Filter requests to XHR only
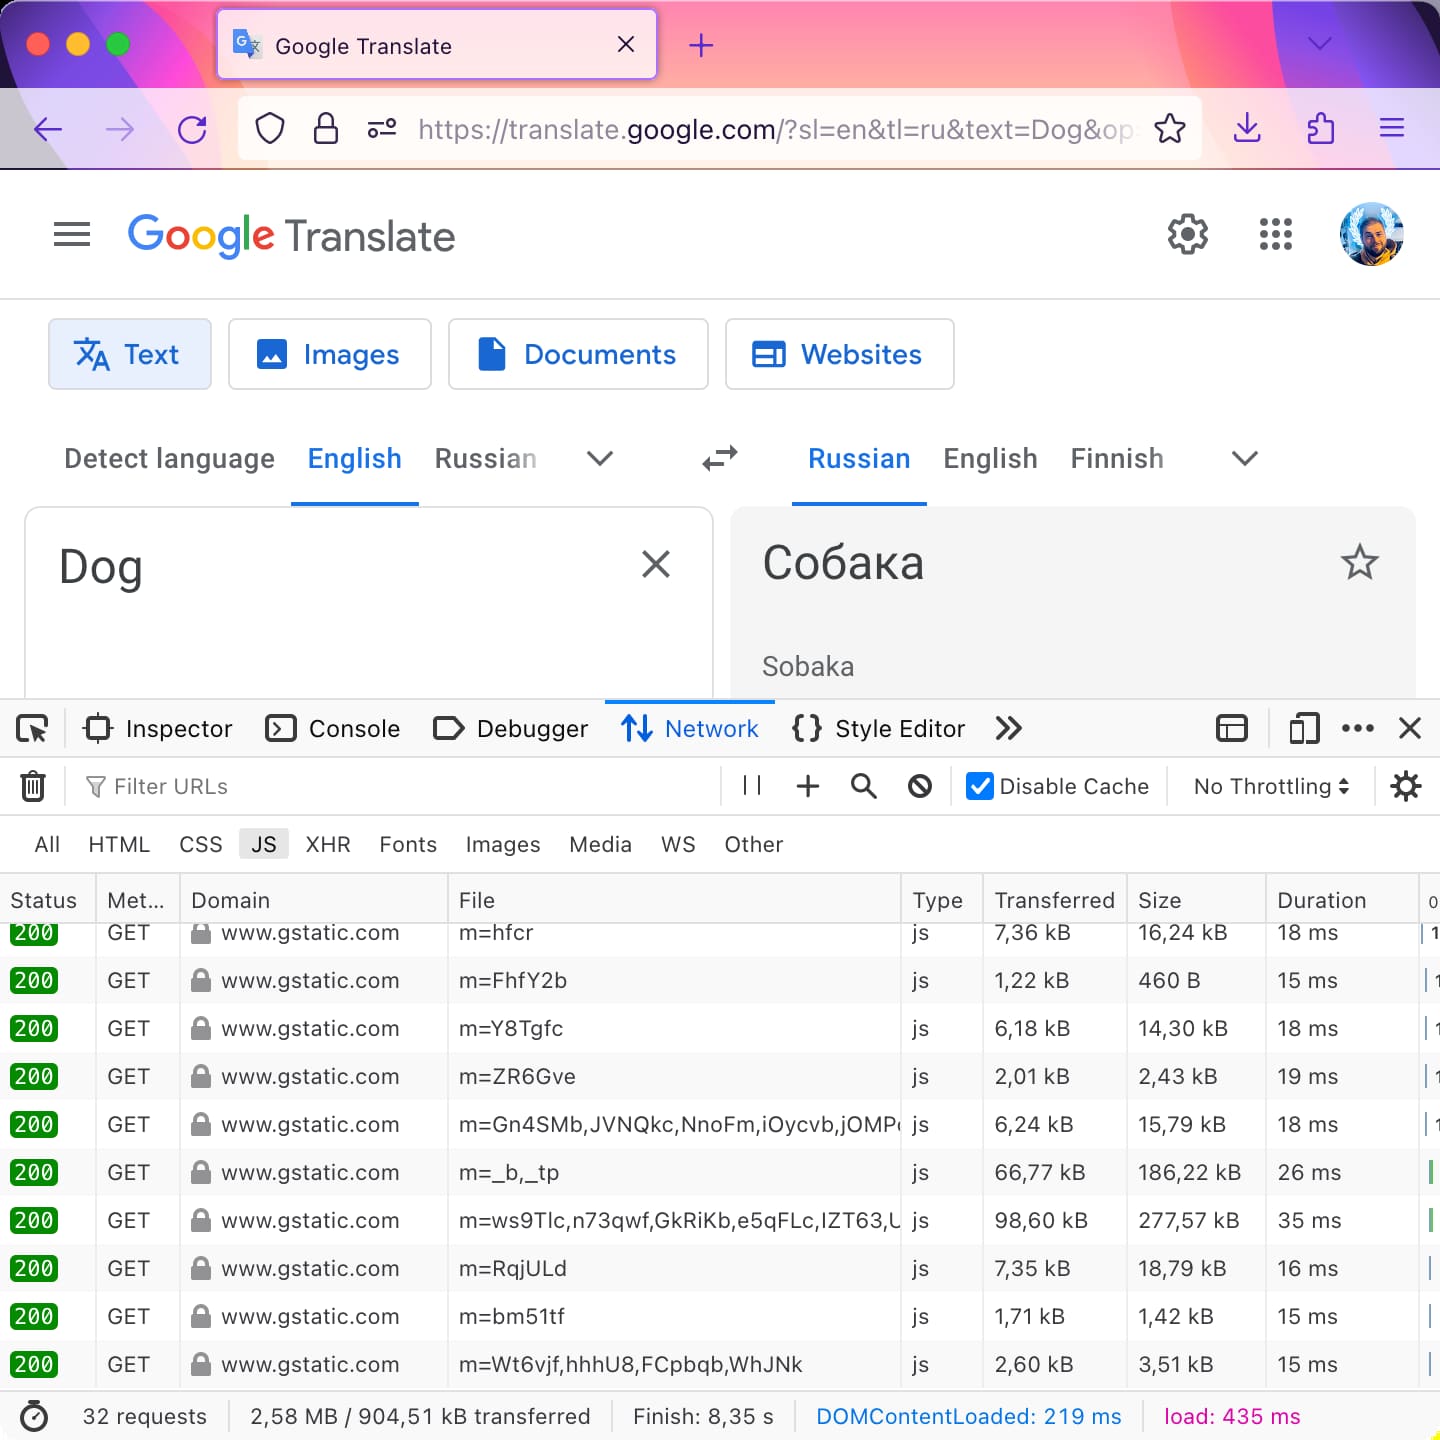The width and height of the screenshot is (1440, 1440). (328, 844)
